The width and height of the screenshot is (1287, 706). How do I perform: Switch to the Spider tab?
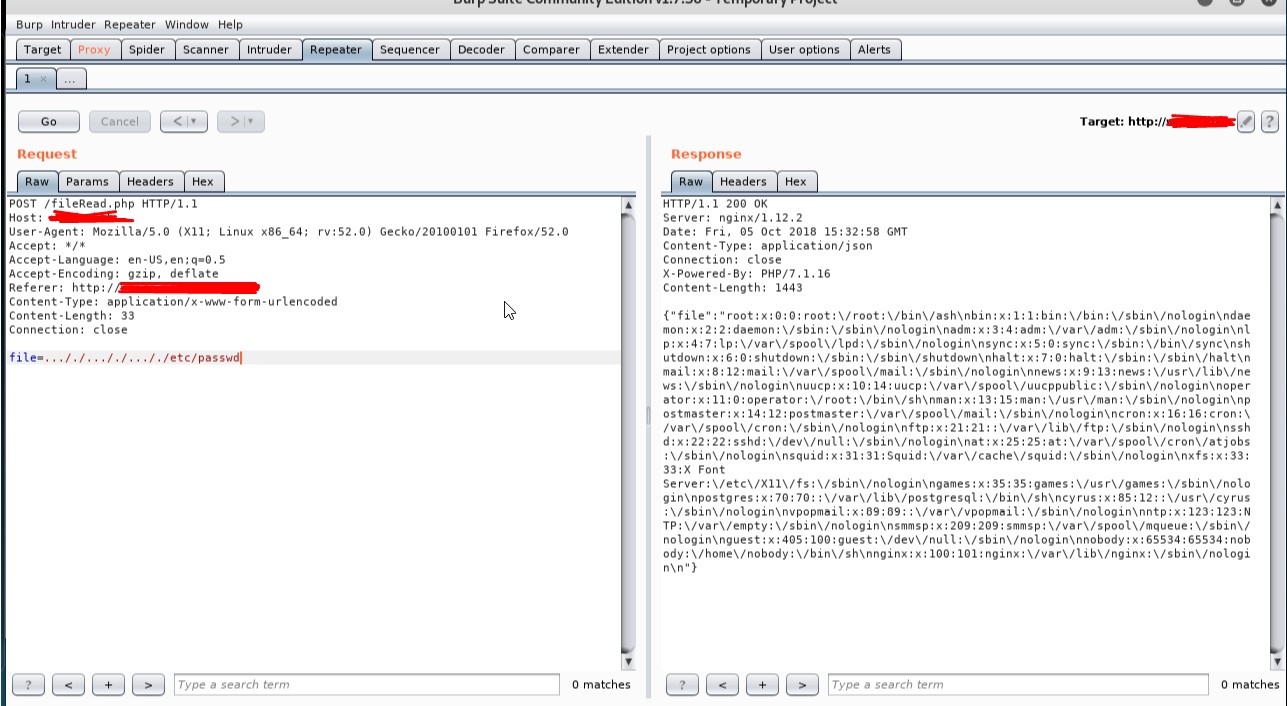point(147,50)
